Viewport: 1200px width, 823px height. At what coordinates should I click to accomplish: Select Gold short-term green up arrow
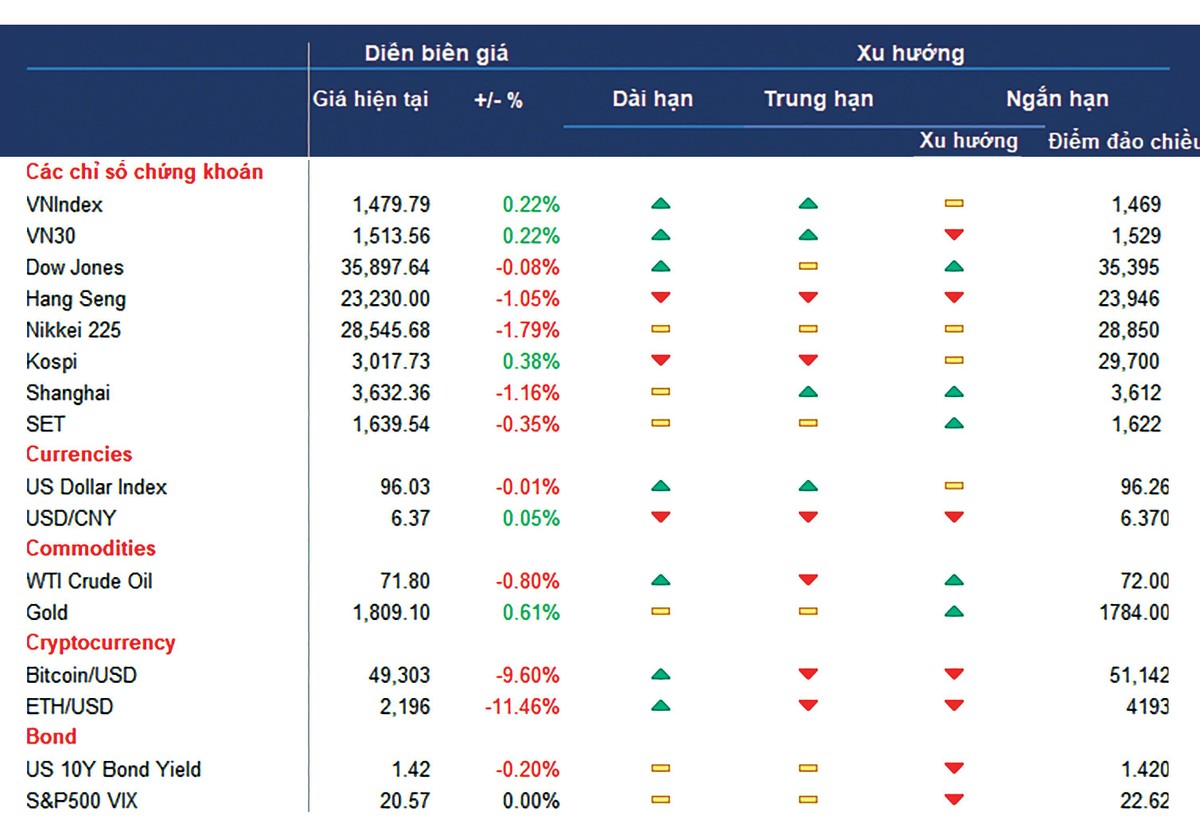pos(954,612)
